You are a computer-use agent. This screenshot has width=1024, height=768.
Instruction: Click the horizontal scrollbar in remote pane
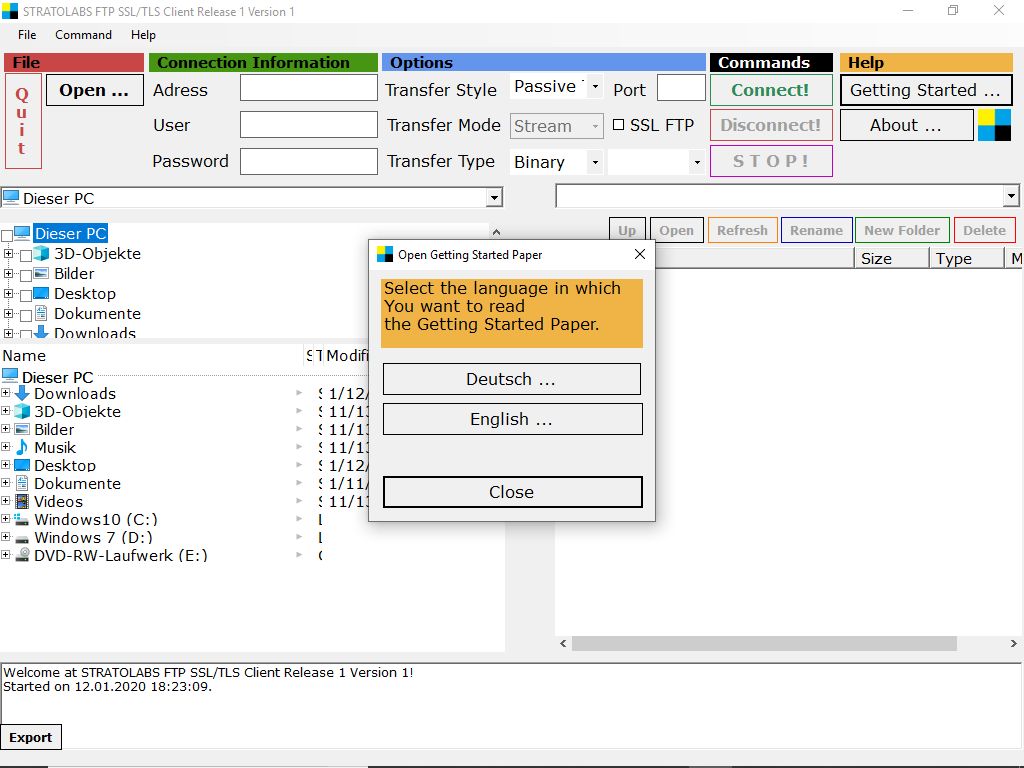pyautogui.click(x=764, y=644)
